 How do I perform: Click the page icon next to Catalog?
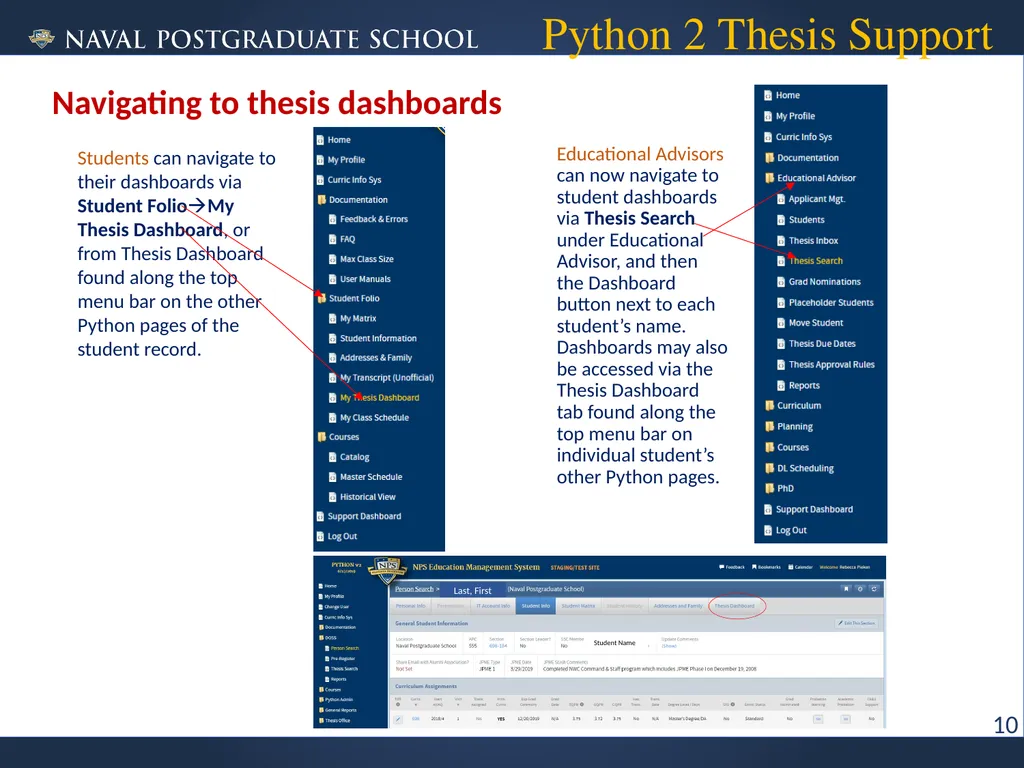pyautogui.click(x=332, y=457)
